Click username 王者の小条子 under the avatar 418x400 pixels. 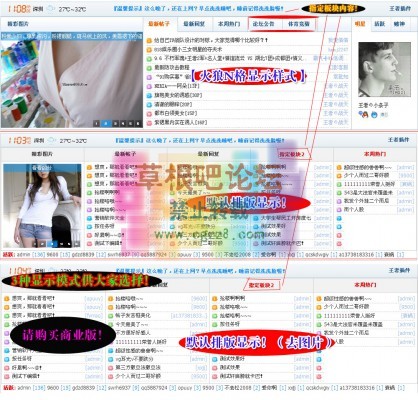pyautogui.click(x=373, y=105)
